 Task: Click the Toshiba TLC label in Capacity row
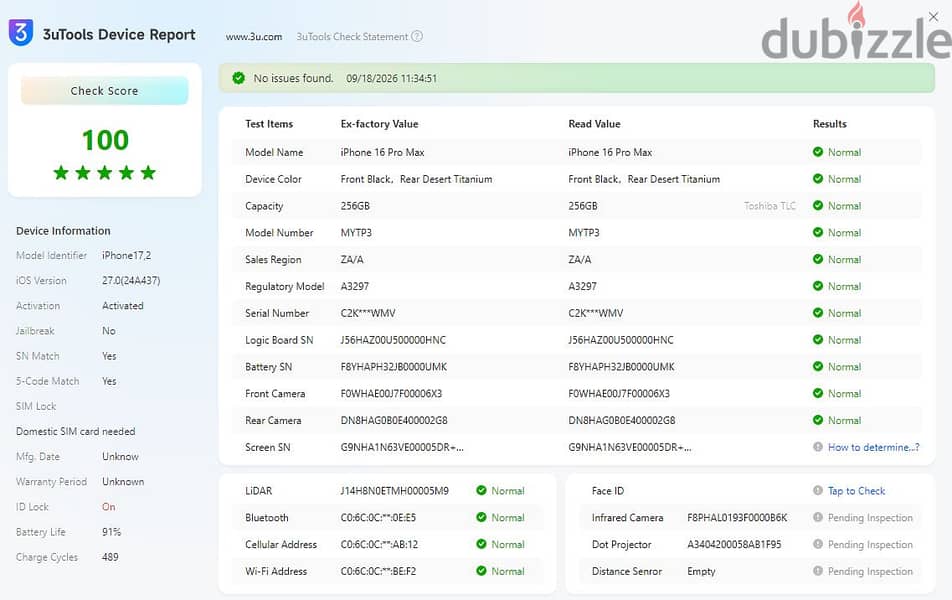coord(770,206)
